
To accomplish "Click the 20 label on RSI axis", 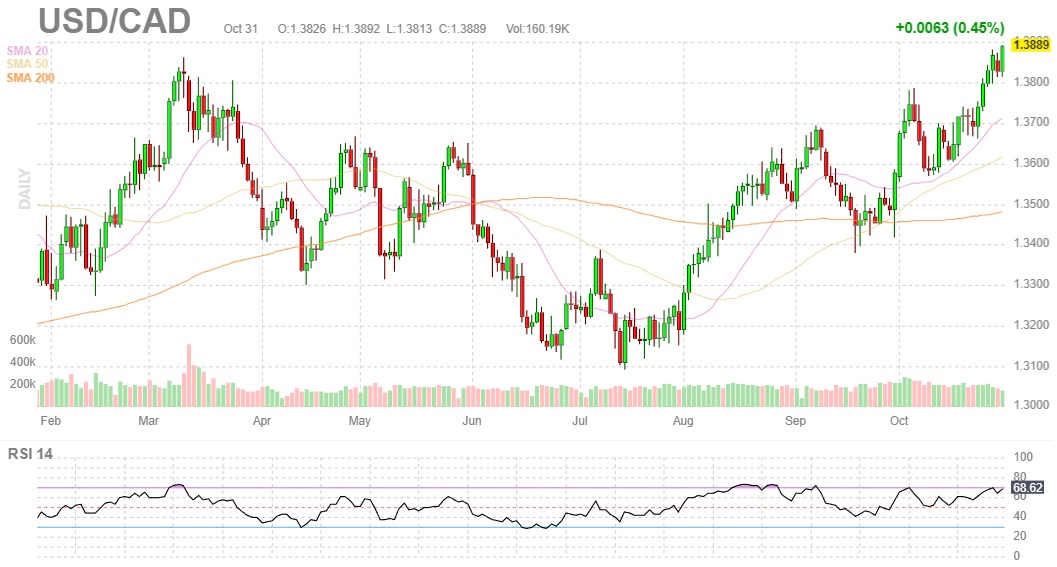I will point(1020,537).
